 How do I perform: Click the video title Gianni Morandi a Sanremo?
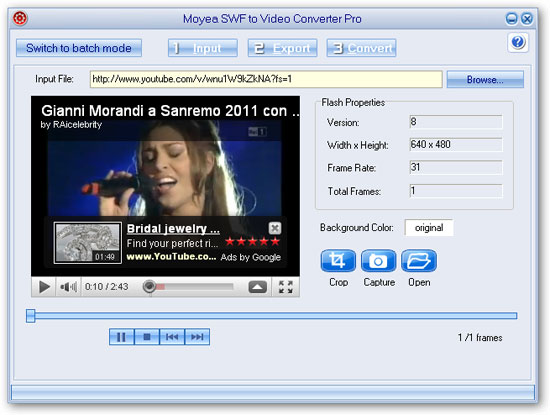pos(170,111)
